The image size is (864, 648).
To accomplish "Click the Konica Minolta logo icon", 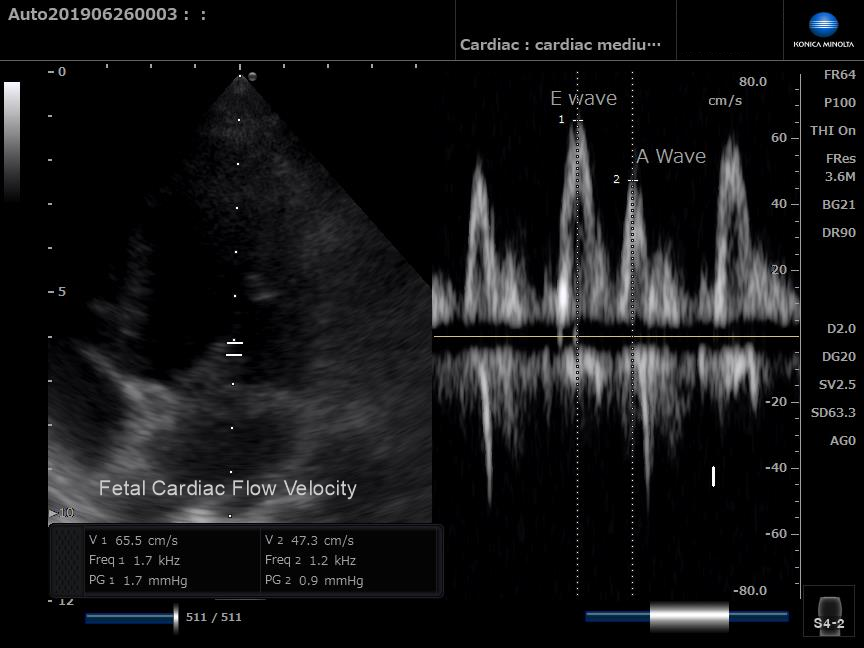I will pos(823,27).
